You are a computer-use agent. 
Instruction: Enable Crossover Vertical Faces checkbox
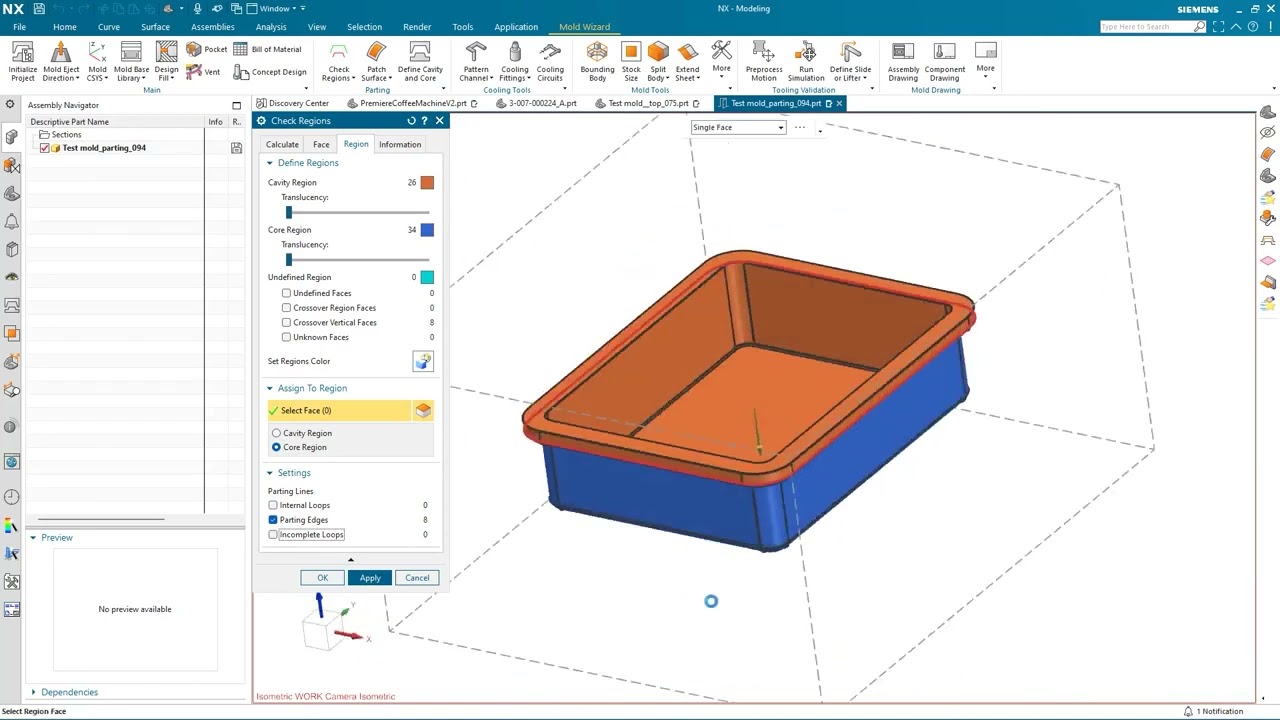coord(286,323)
